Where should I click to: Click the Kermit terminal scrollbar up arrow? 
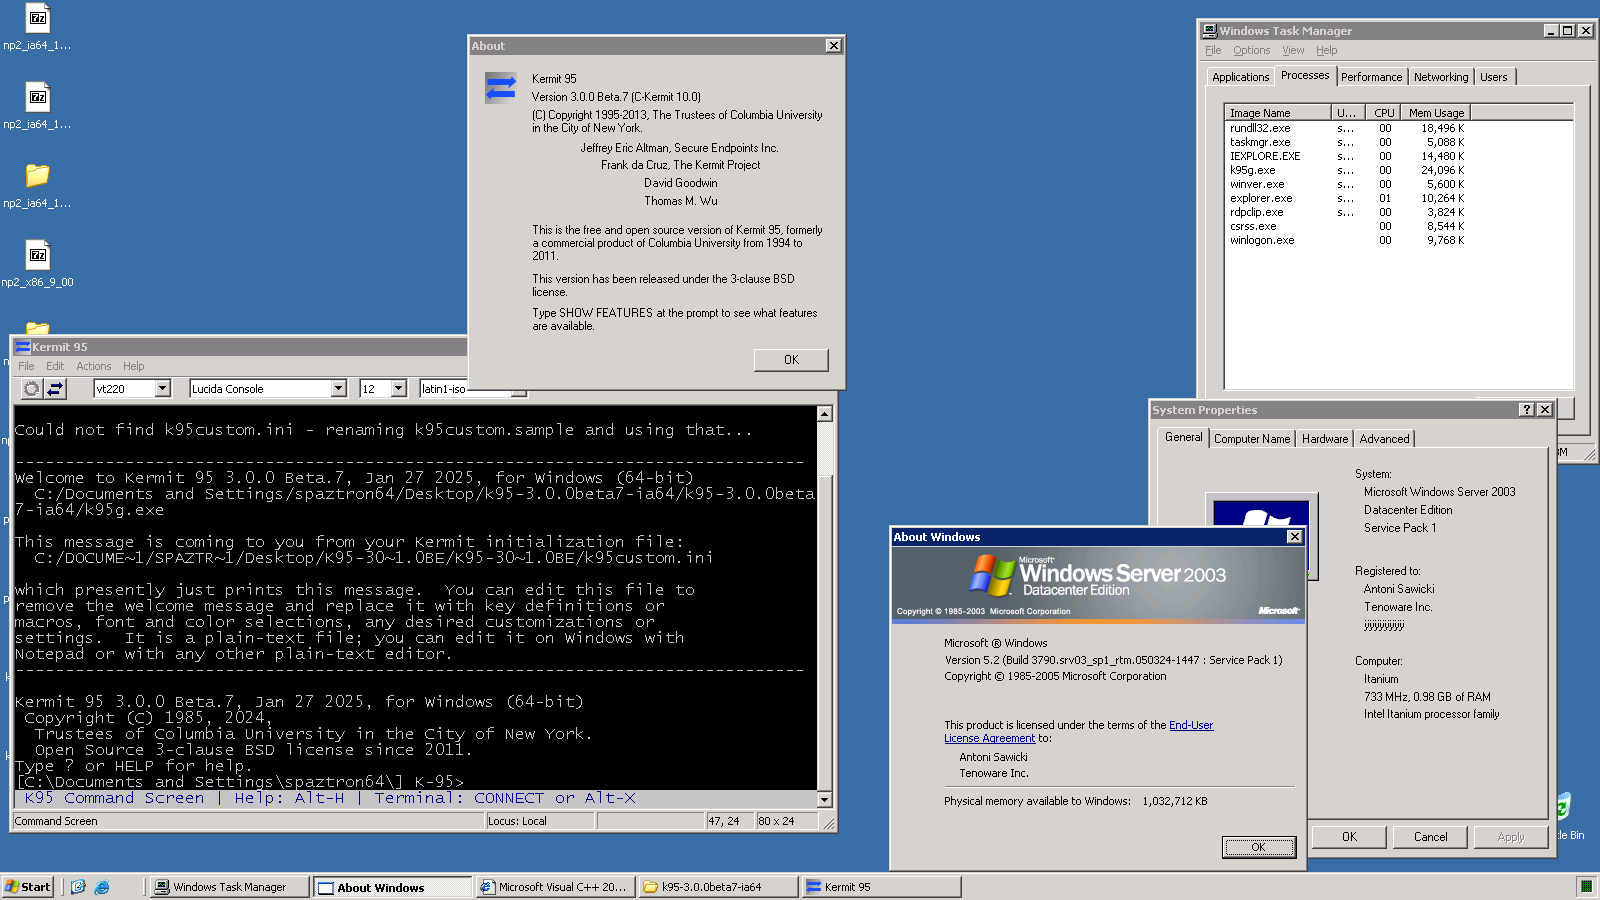click(825, 414)
